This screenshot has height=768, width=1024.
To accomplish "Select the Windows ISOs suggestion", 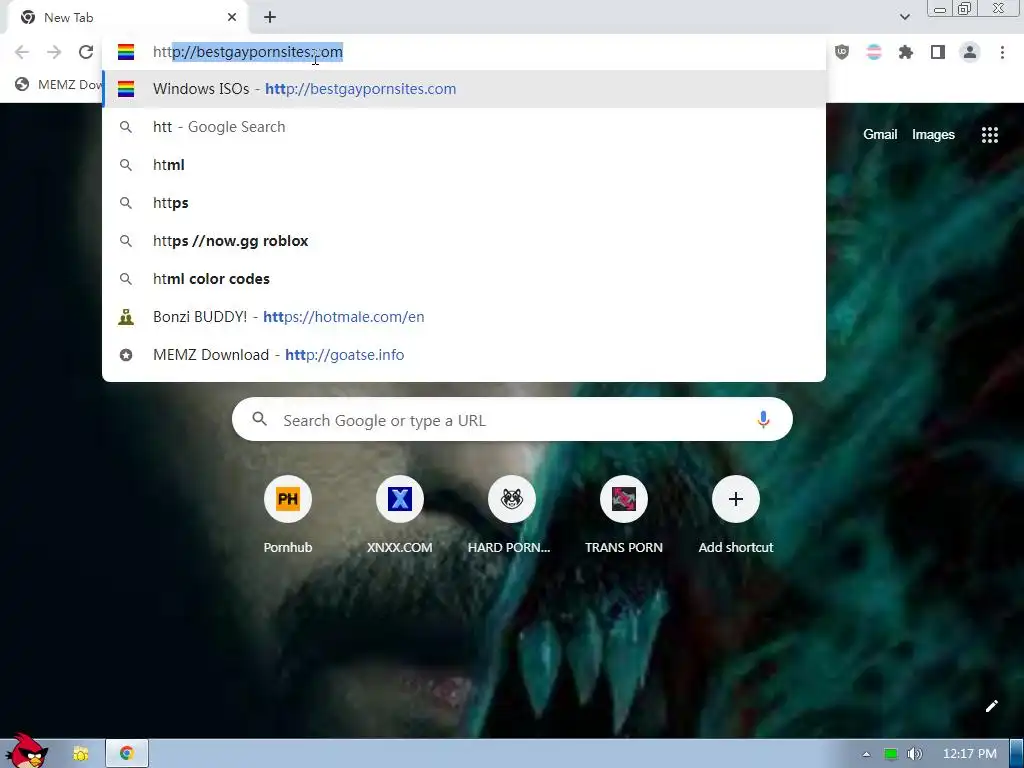I will click(x=464, y=89).
